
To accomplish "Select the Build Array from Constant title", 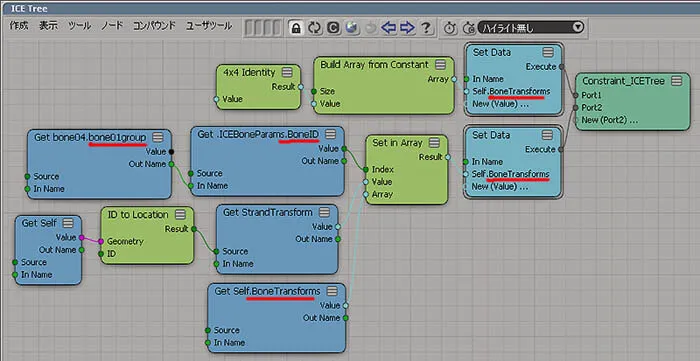I will 374,65.
